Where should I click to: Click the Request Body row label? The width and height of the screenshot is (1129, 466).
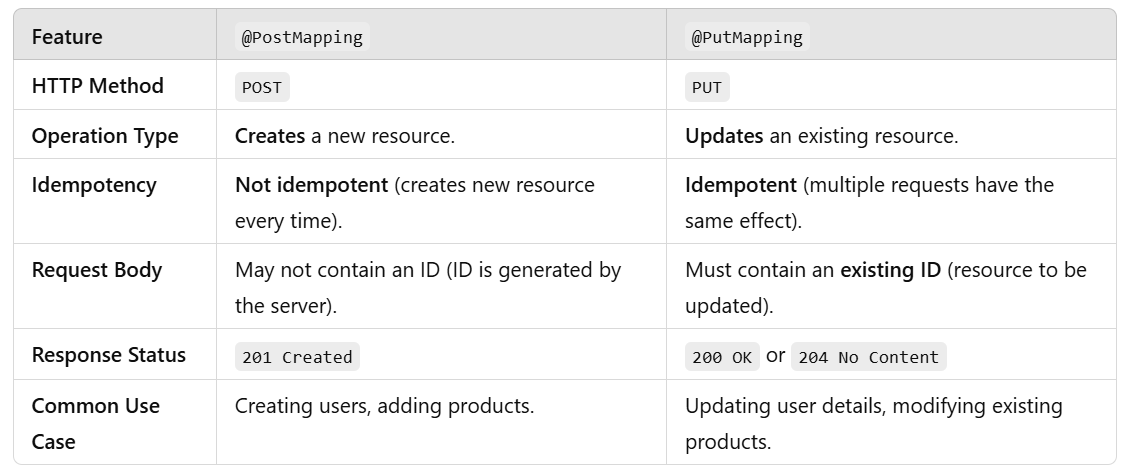click(x=97, y=270)
